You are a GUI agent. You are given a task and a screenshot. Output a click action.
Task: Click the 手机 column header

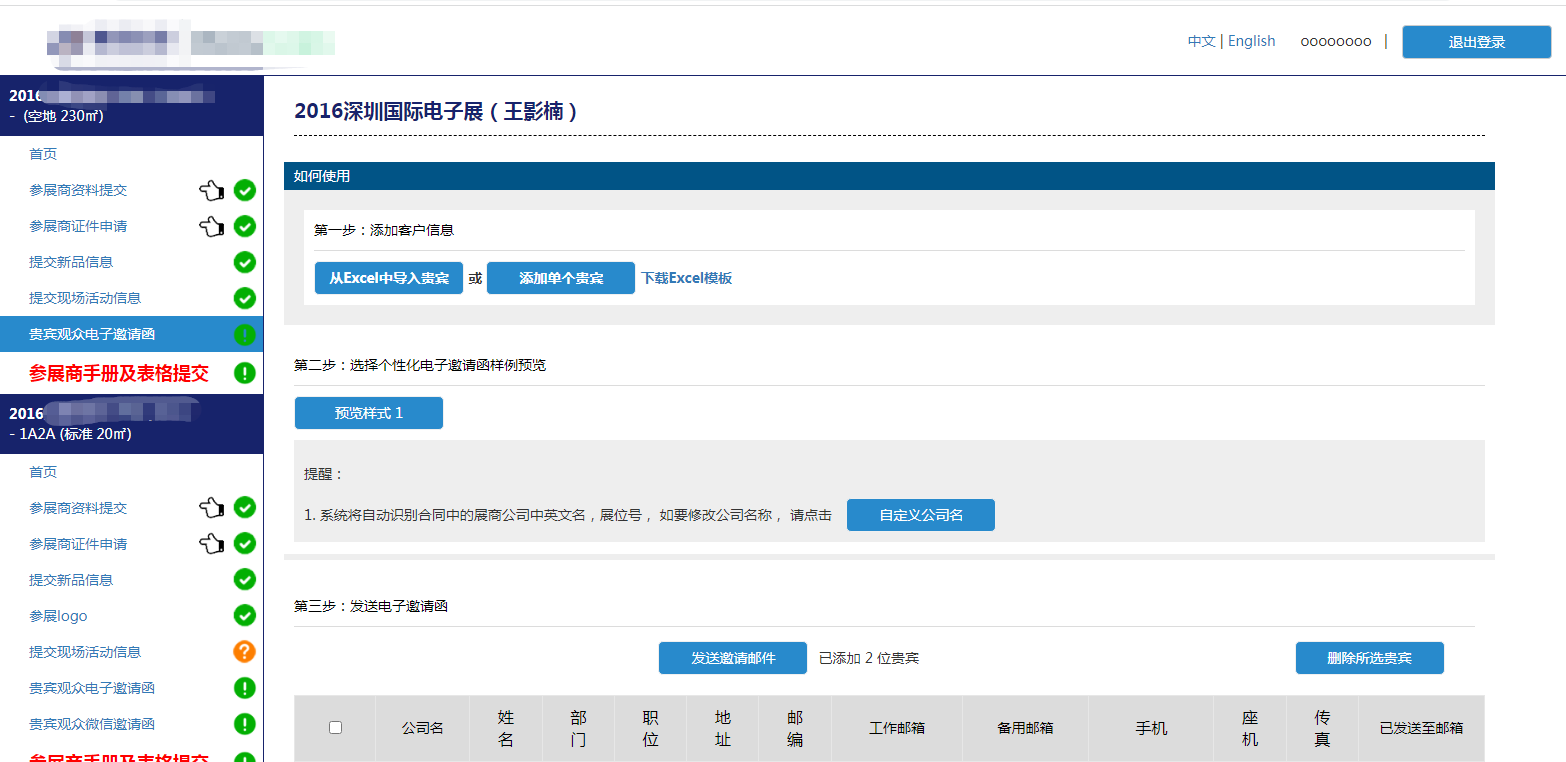(1151, 728)
